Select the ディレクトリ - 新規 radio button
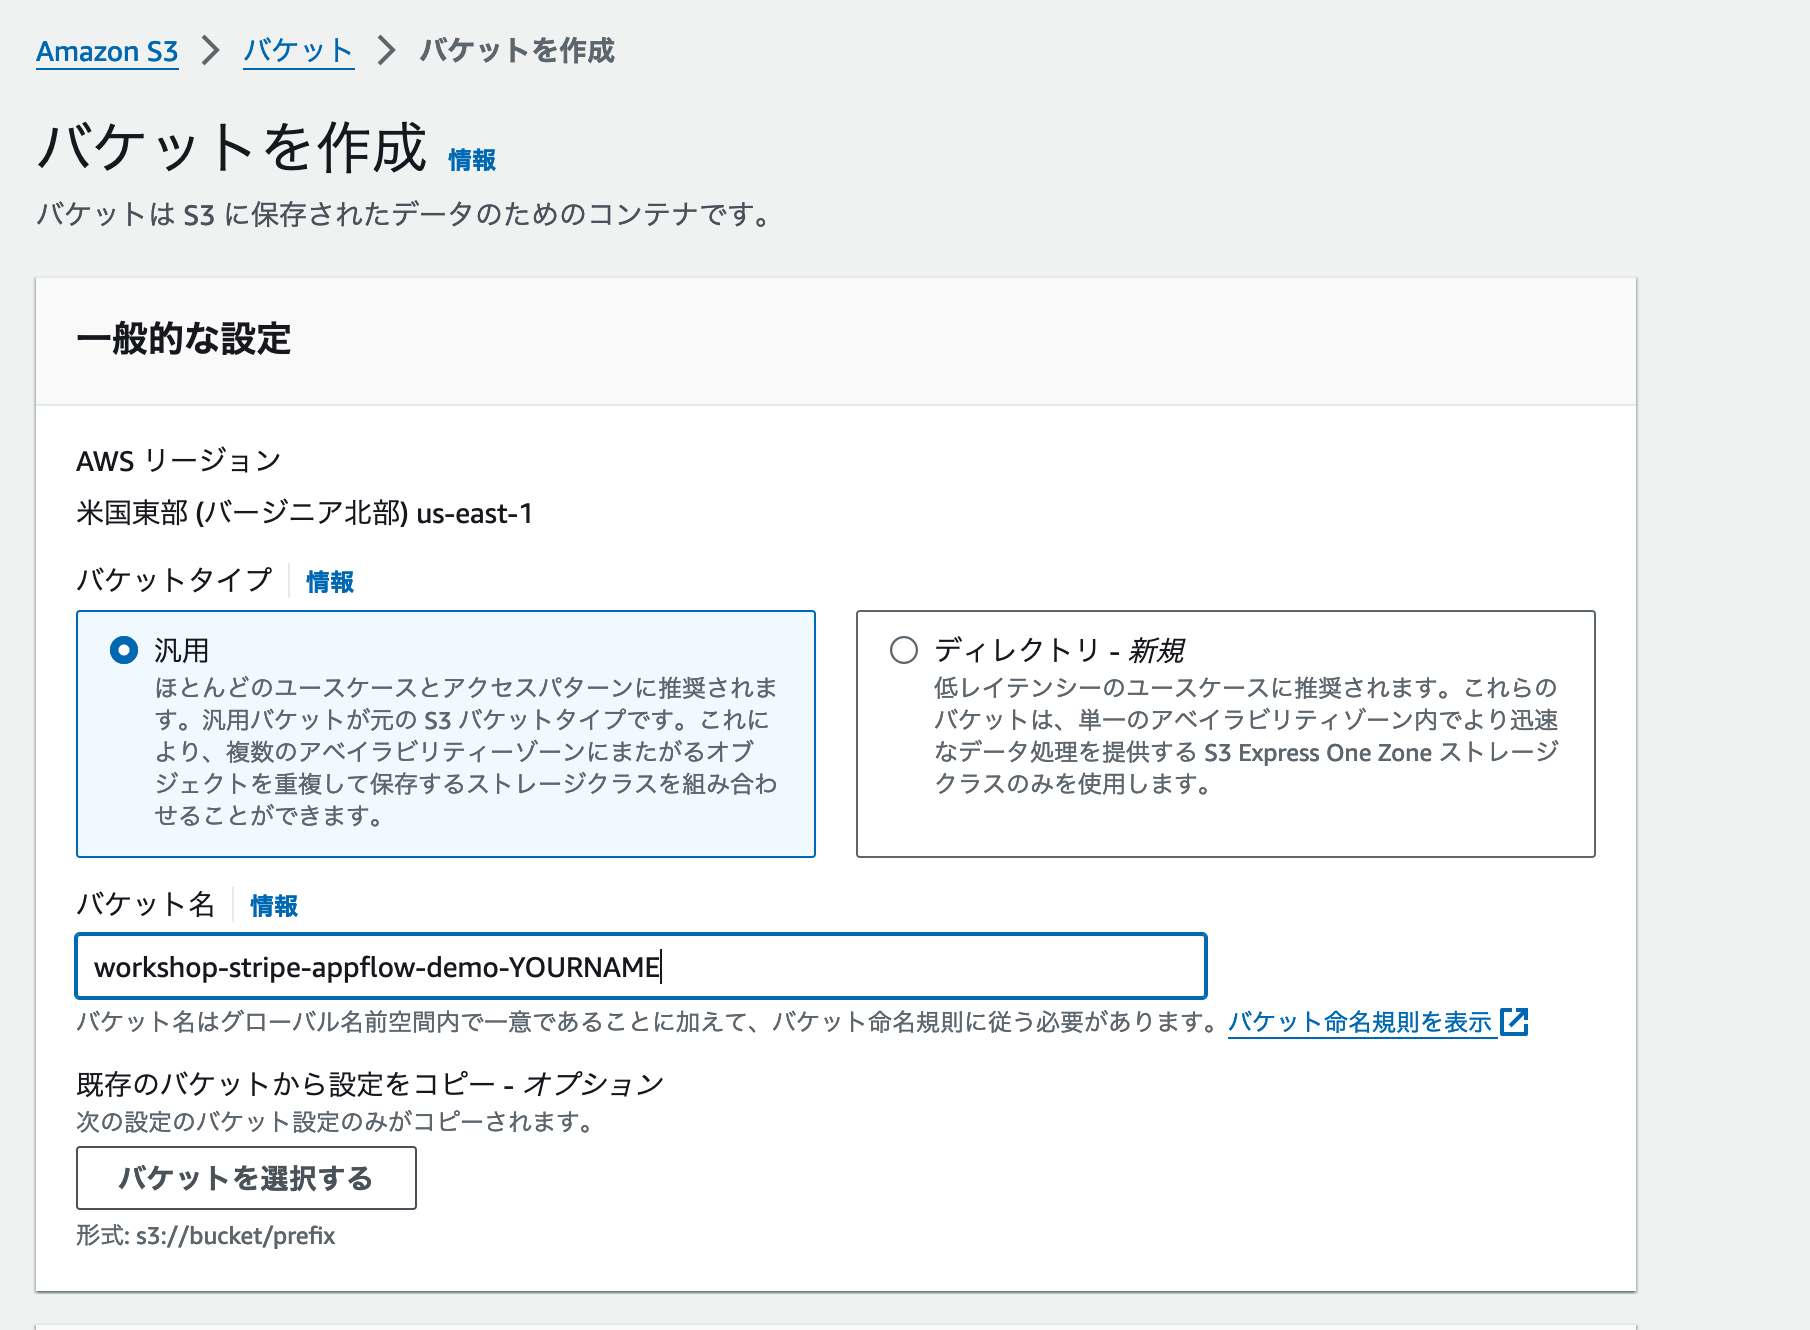This screenshot has width=1810, height=1330. pyautogui.click(x=902, y=650)
